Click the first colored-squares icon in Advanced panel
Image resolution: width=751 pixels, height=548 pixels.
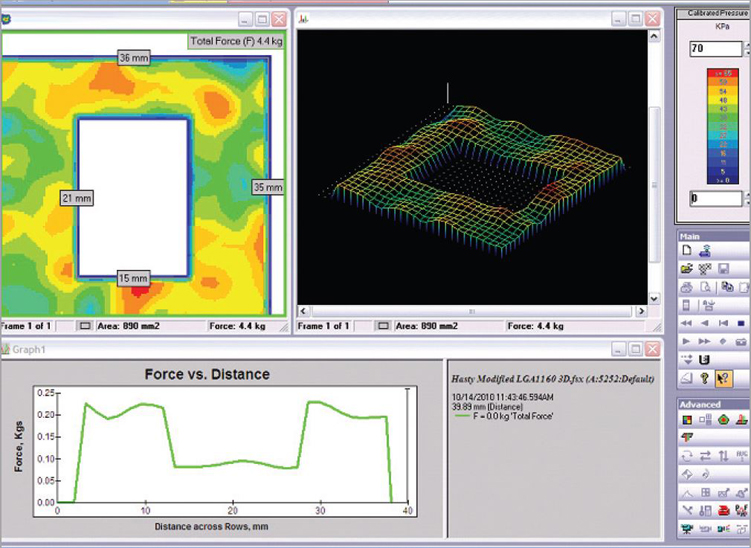(x=687, y=420)
